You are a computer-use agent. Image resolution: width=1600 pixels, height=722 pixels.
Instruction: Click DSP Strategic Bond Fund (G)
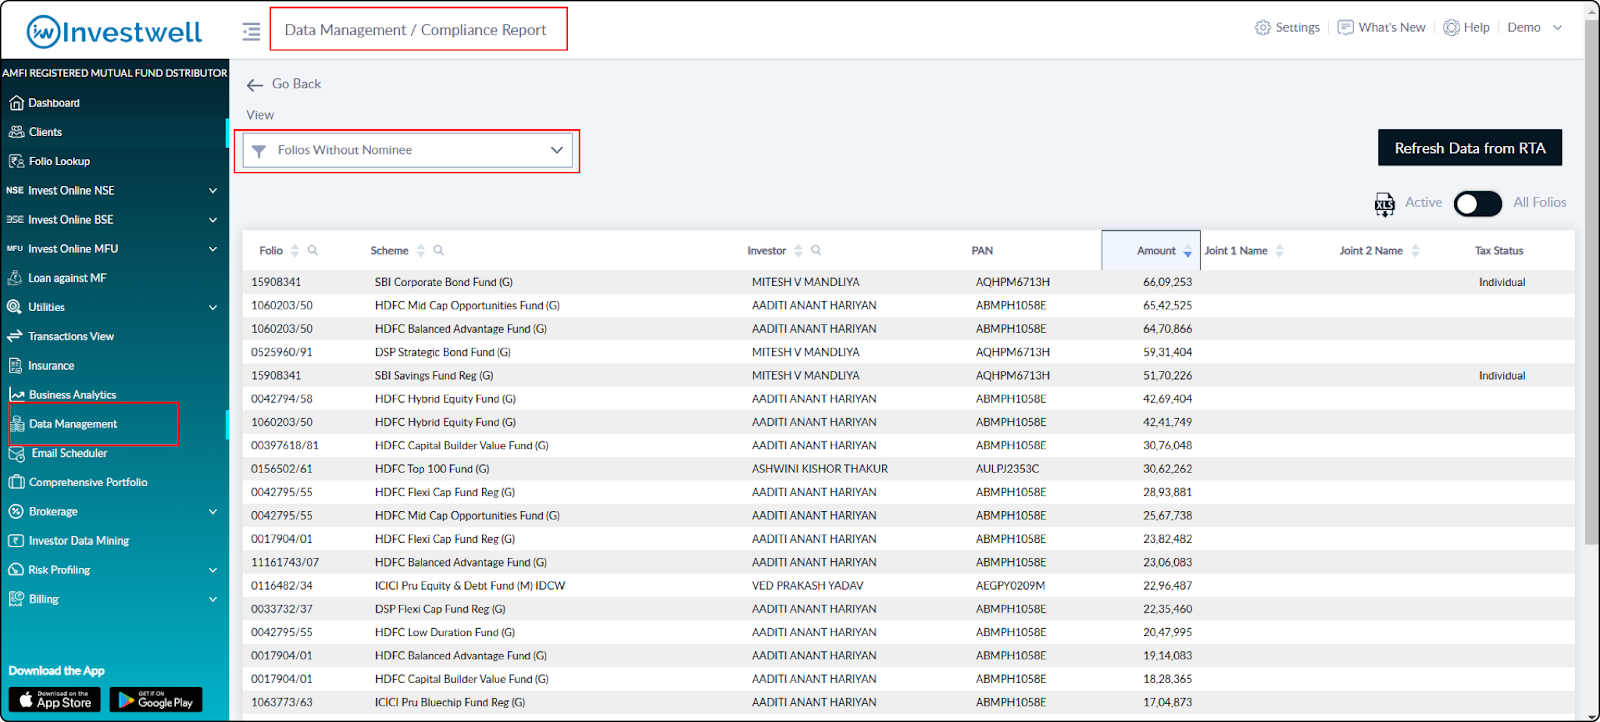point(443,353)
